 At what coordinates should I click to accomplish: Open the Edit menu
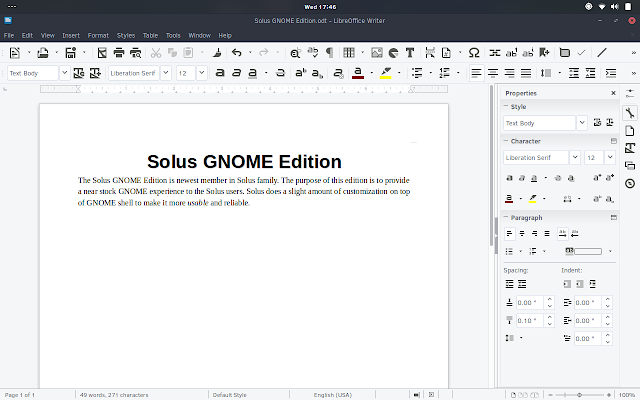point(27,36)
